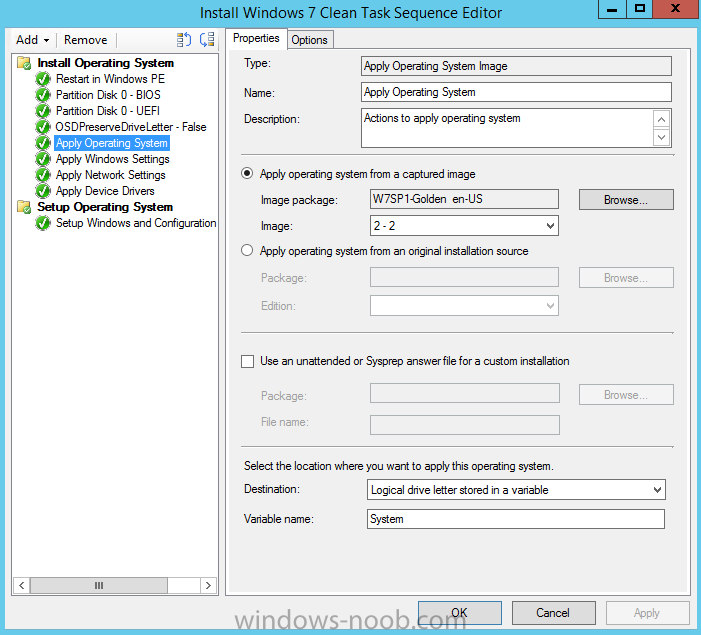This screenshot has height=635, width=701.
Task: Click the folder icon of Setup Operating System group
Action: [x=24, y=207]
